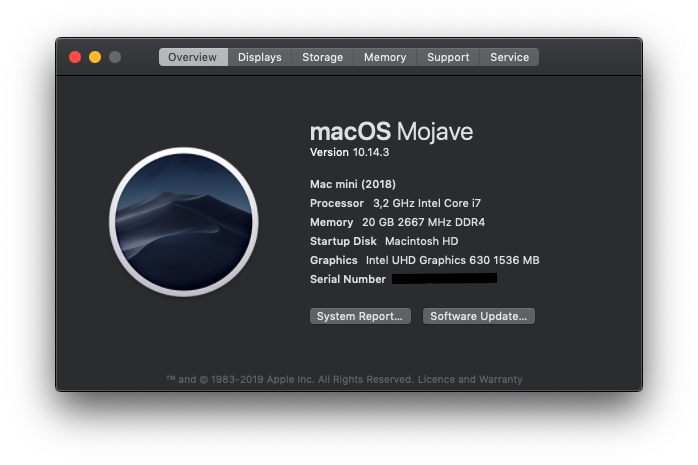Click the Software Update... button
This screenshot has height=465, width=698.
479,316
